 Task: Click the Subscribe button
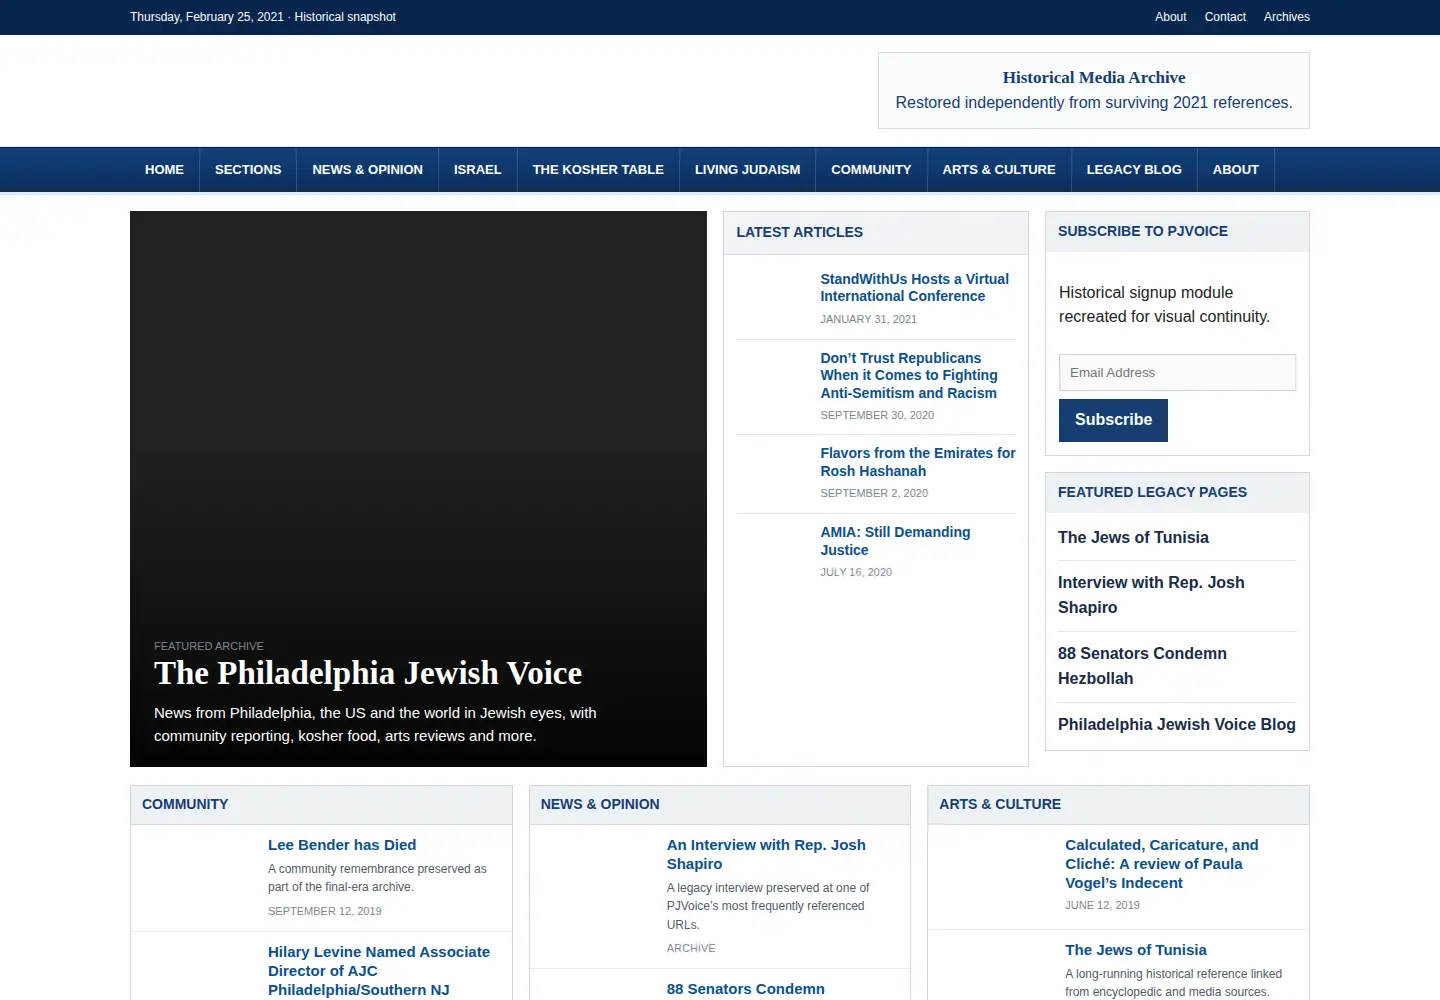click(x=1113, y=420)
